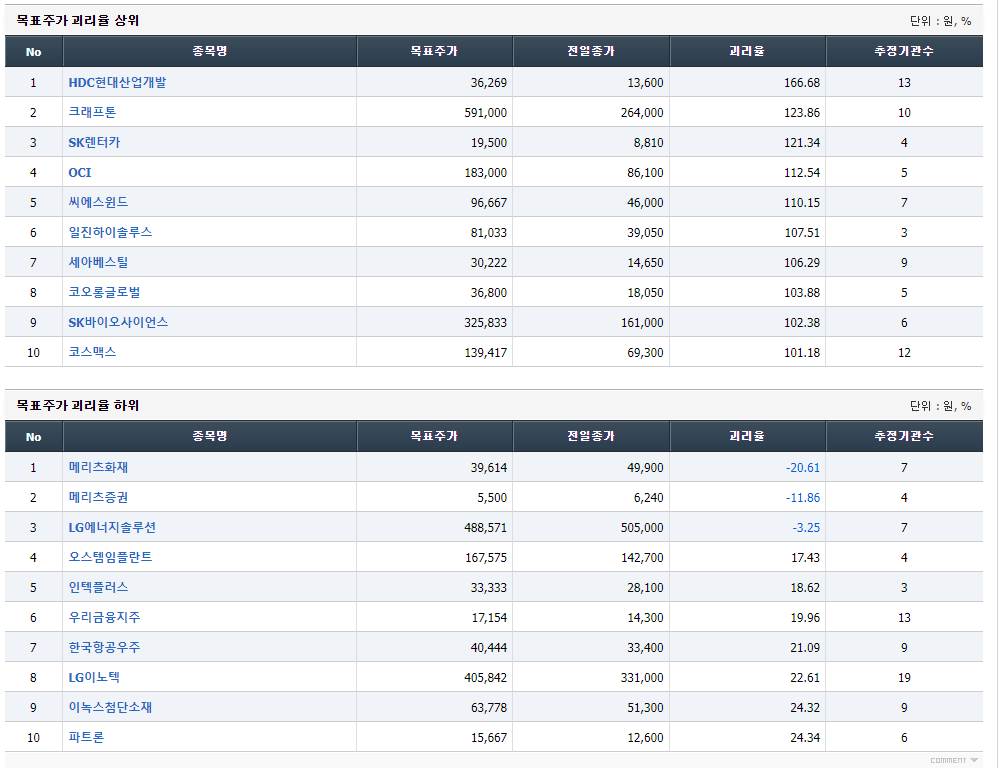
Task: Open the 이녹스첨단소재 stock link
Action: click(110, 707)
